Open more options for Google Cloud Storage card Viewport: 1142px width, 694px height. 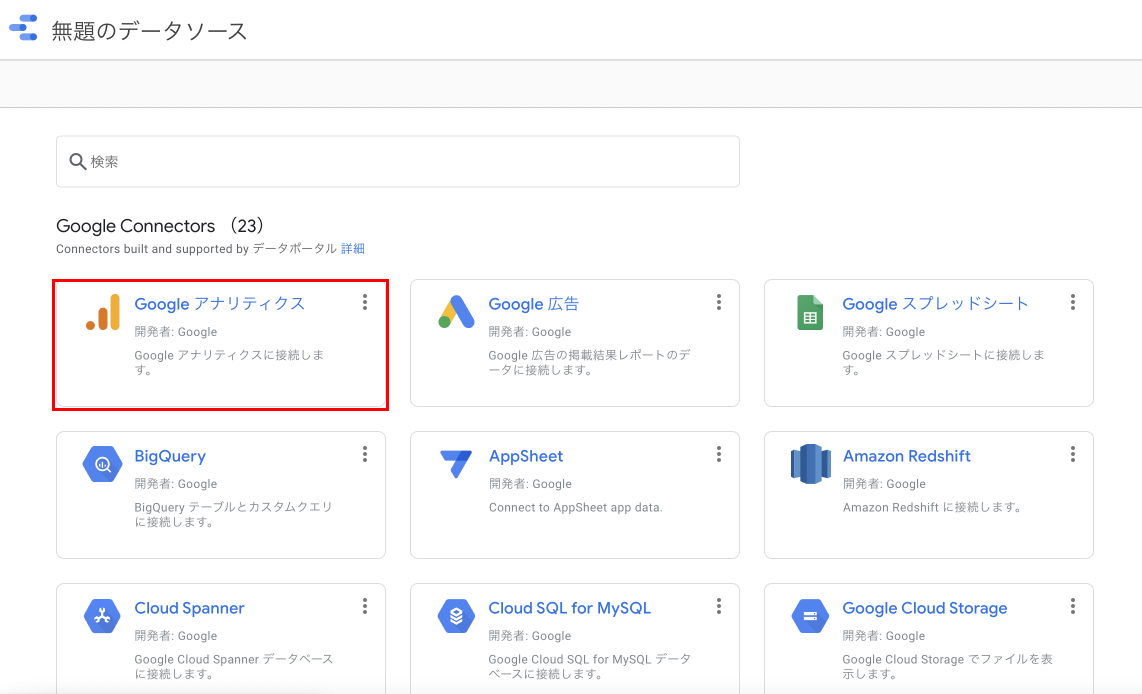coord(1073,606)
